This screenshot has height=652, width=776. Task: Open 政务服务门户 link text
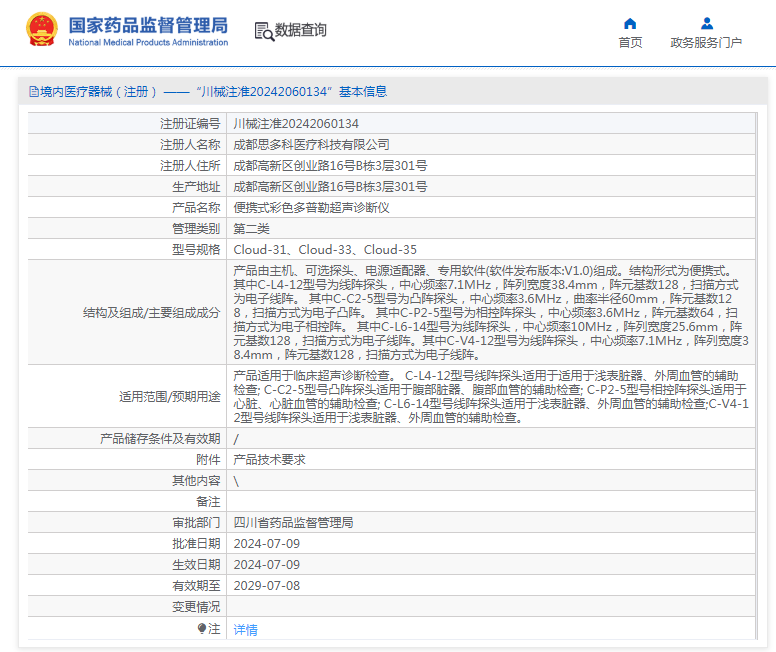706,43
